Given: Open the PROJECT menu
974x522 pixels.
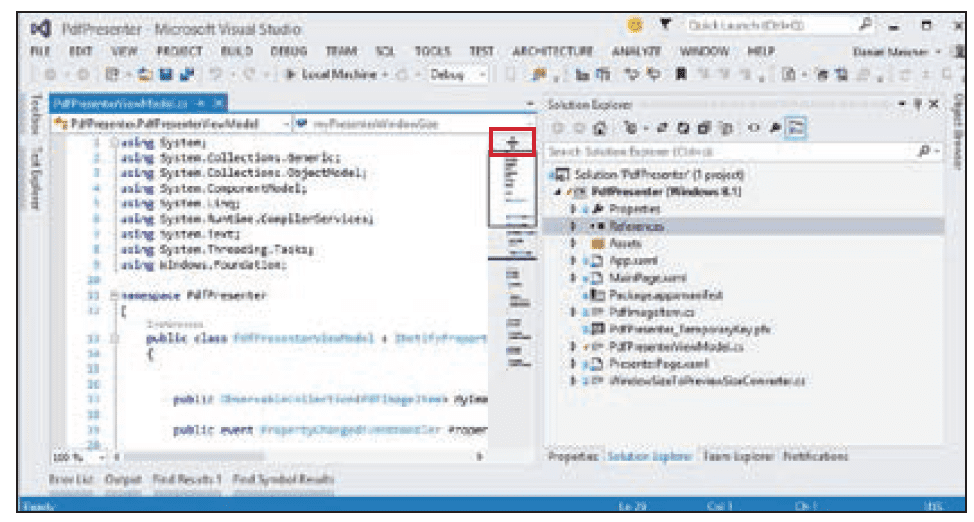Looking at the screenshot, I should coord(180,52).
